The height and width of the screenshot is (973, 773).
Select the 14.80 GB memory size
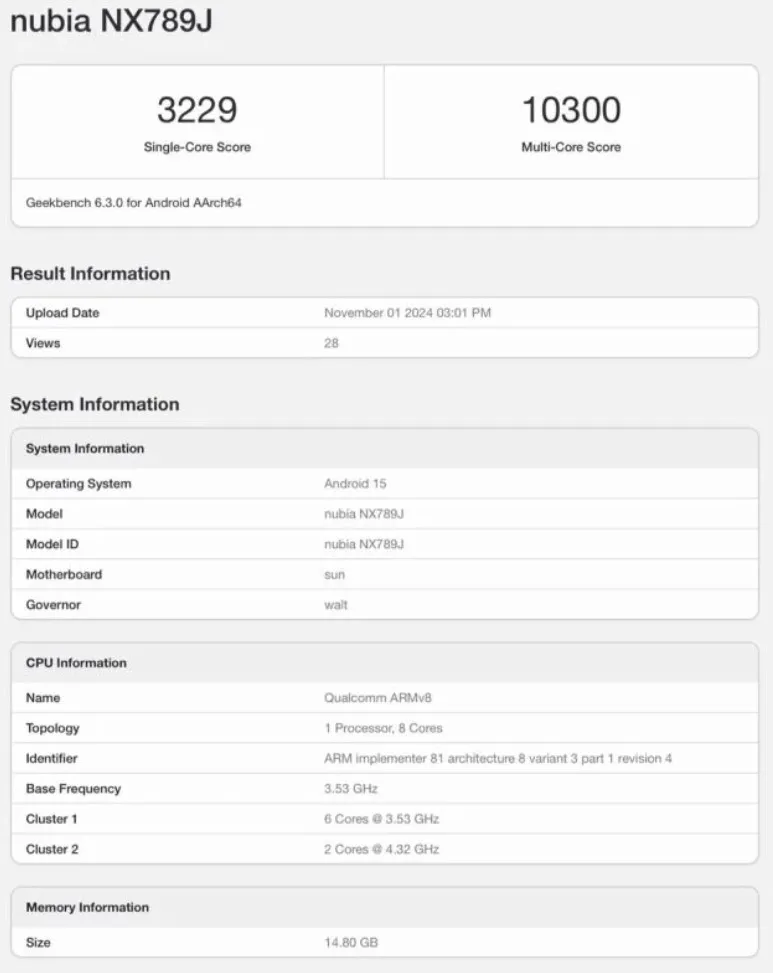click(351, 943)
